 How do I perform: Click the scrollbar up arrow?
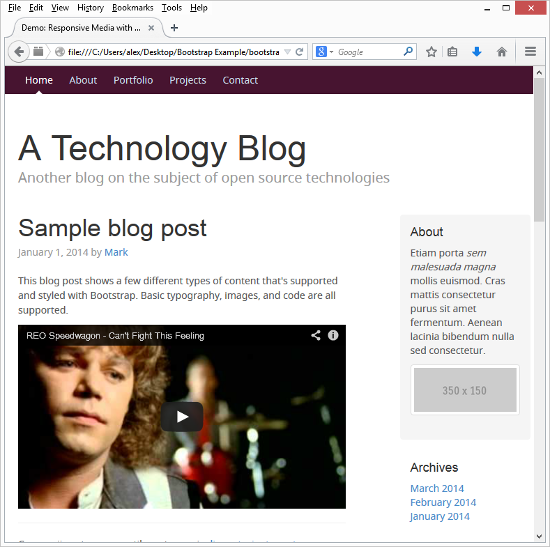539,73
